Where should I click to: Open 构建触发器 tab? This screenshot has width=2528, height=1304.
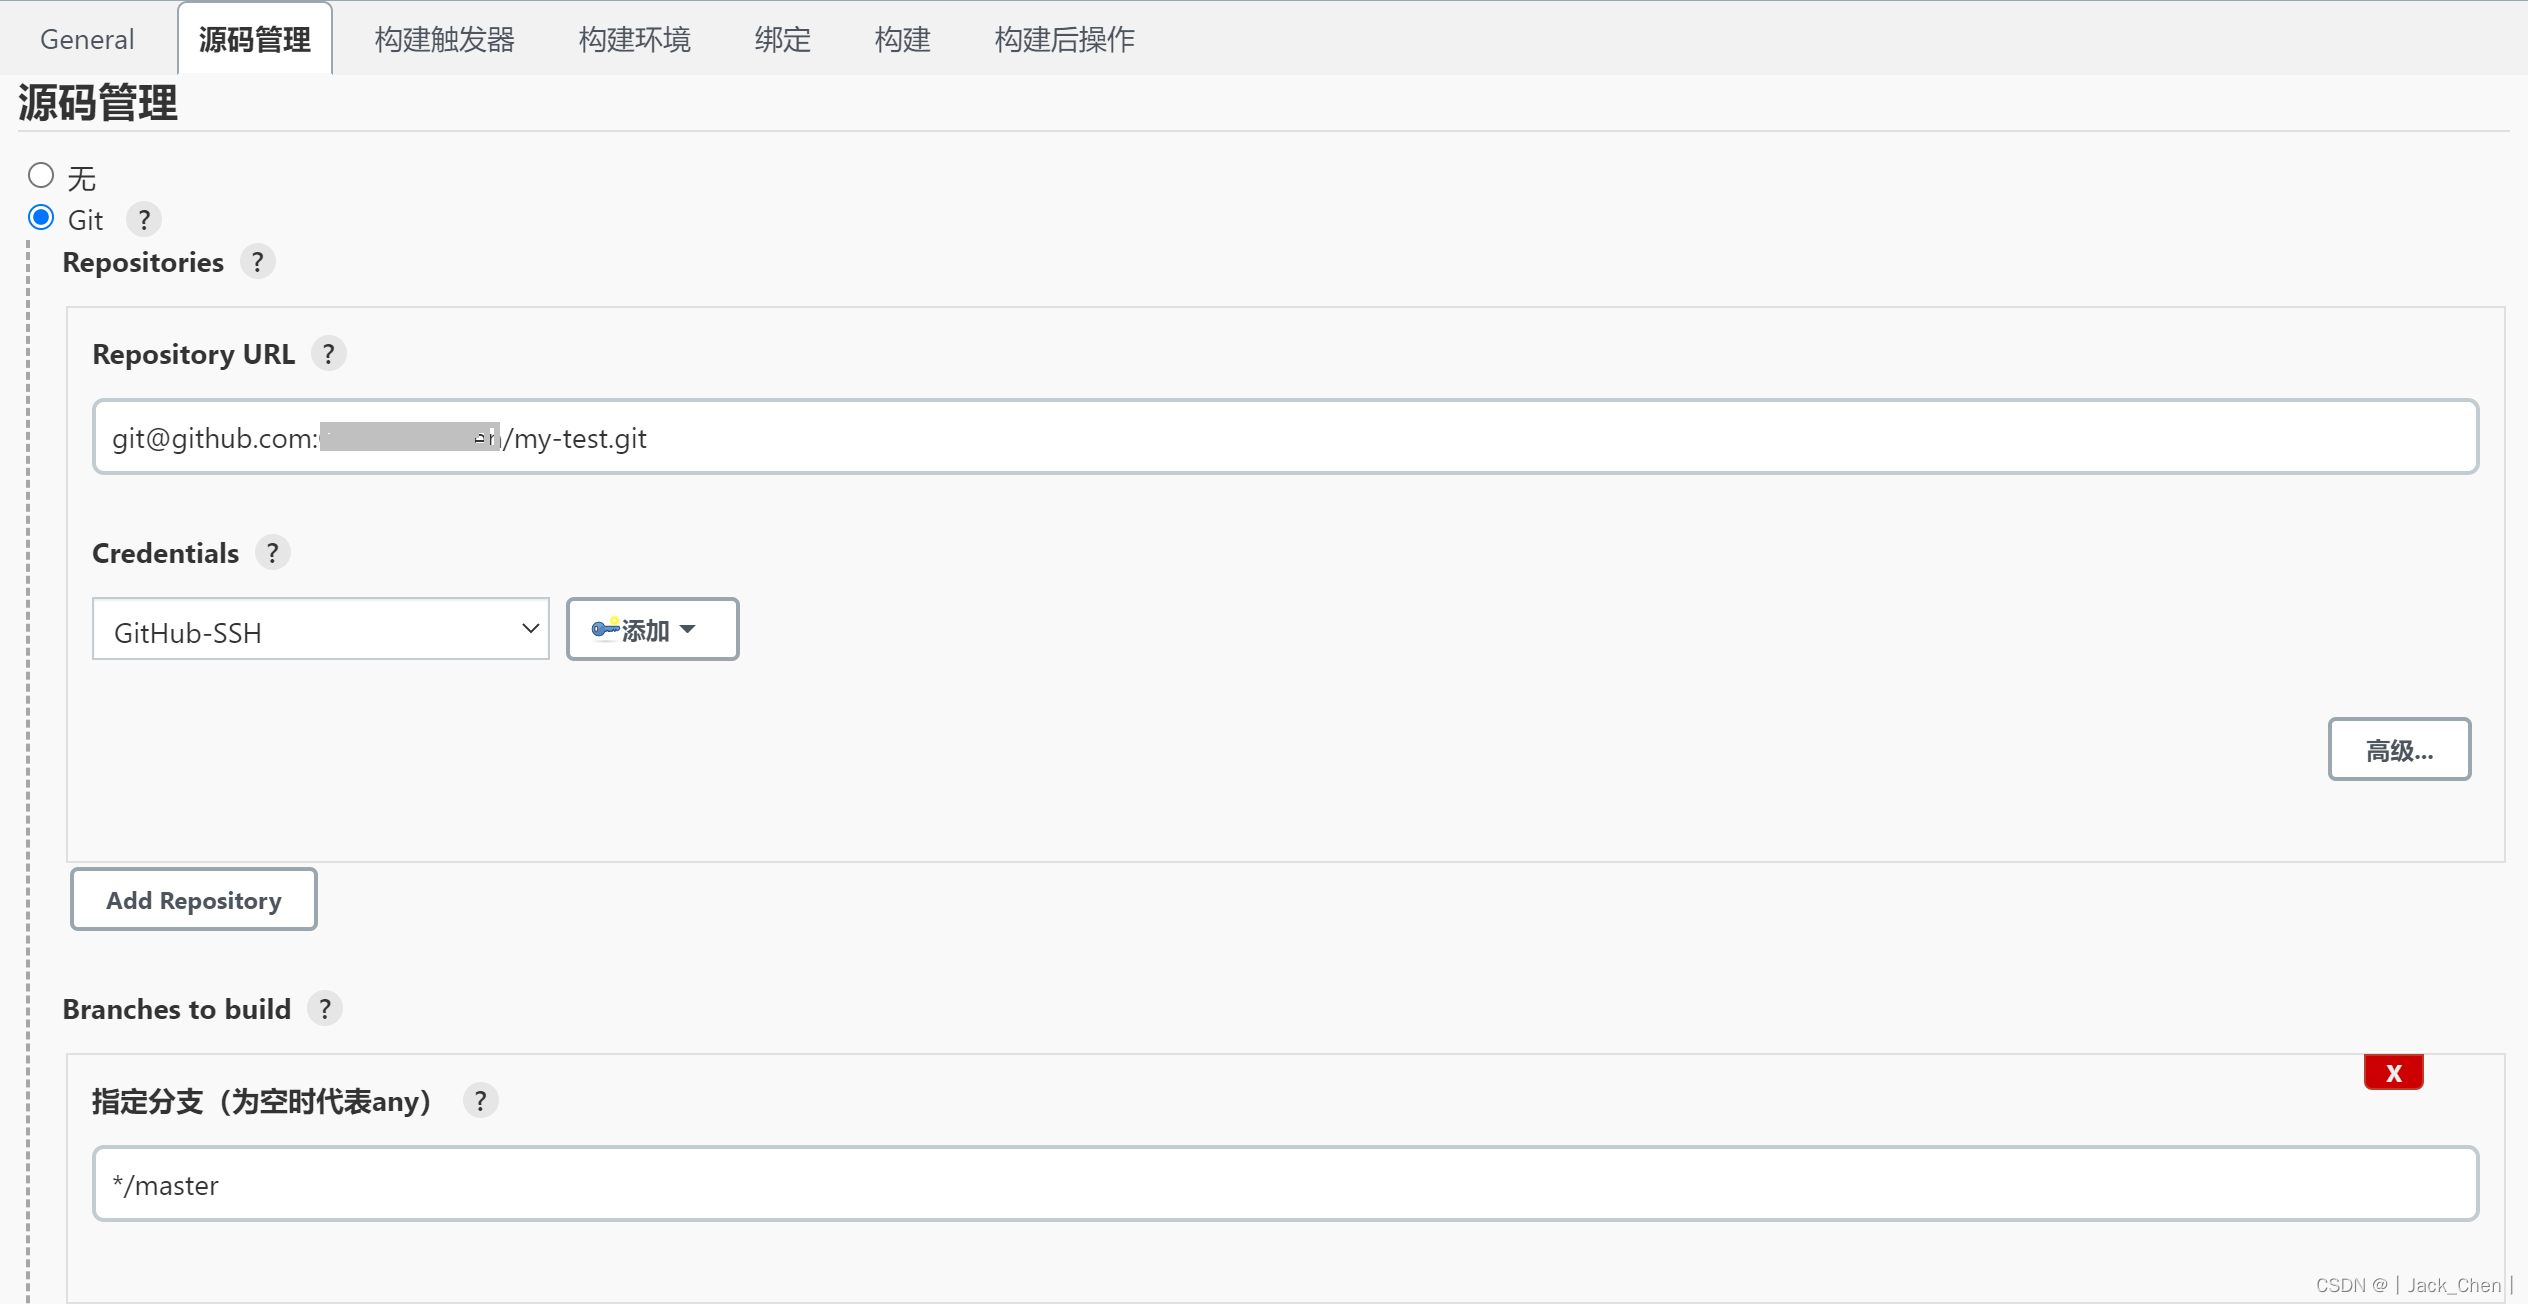444,39
